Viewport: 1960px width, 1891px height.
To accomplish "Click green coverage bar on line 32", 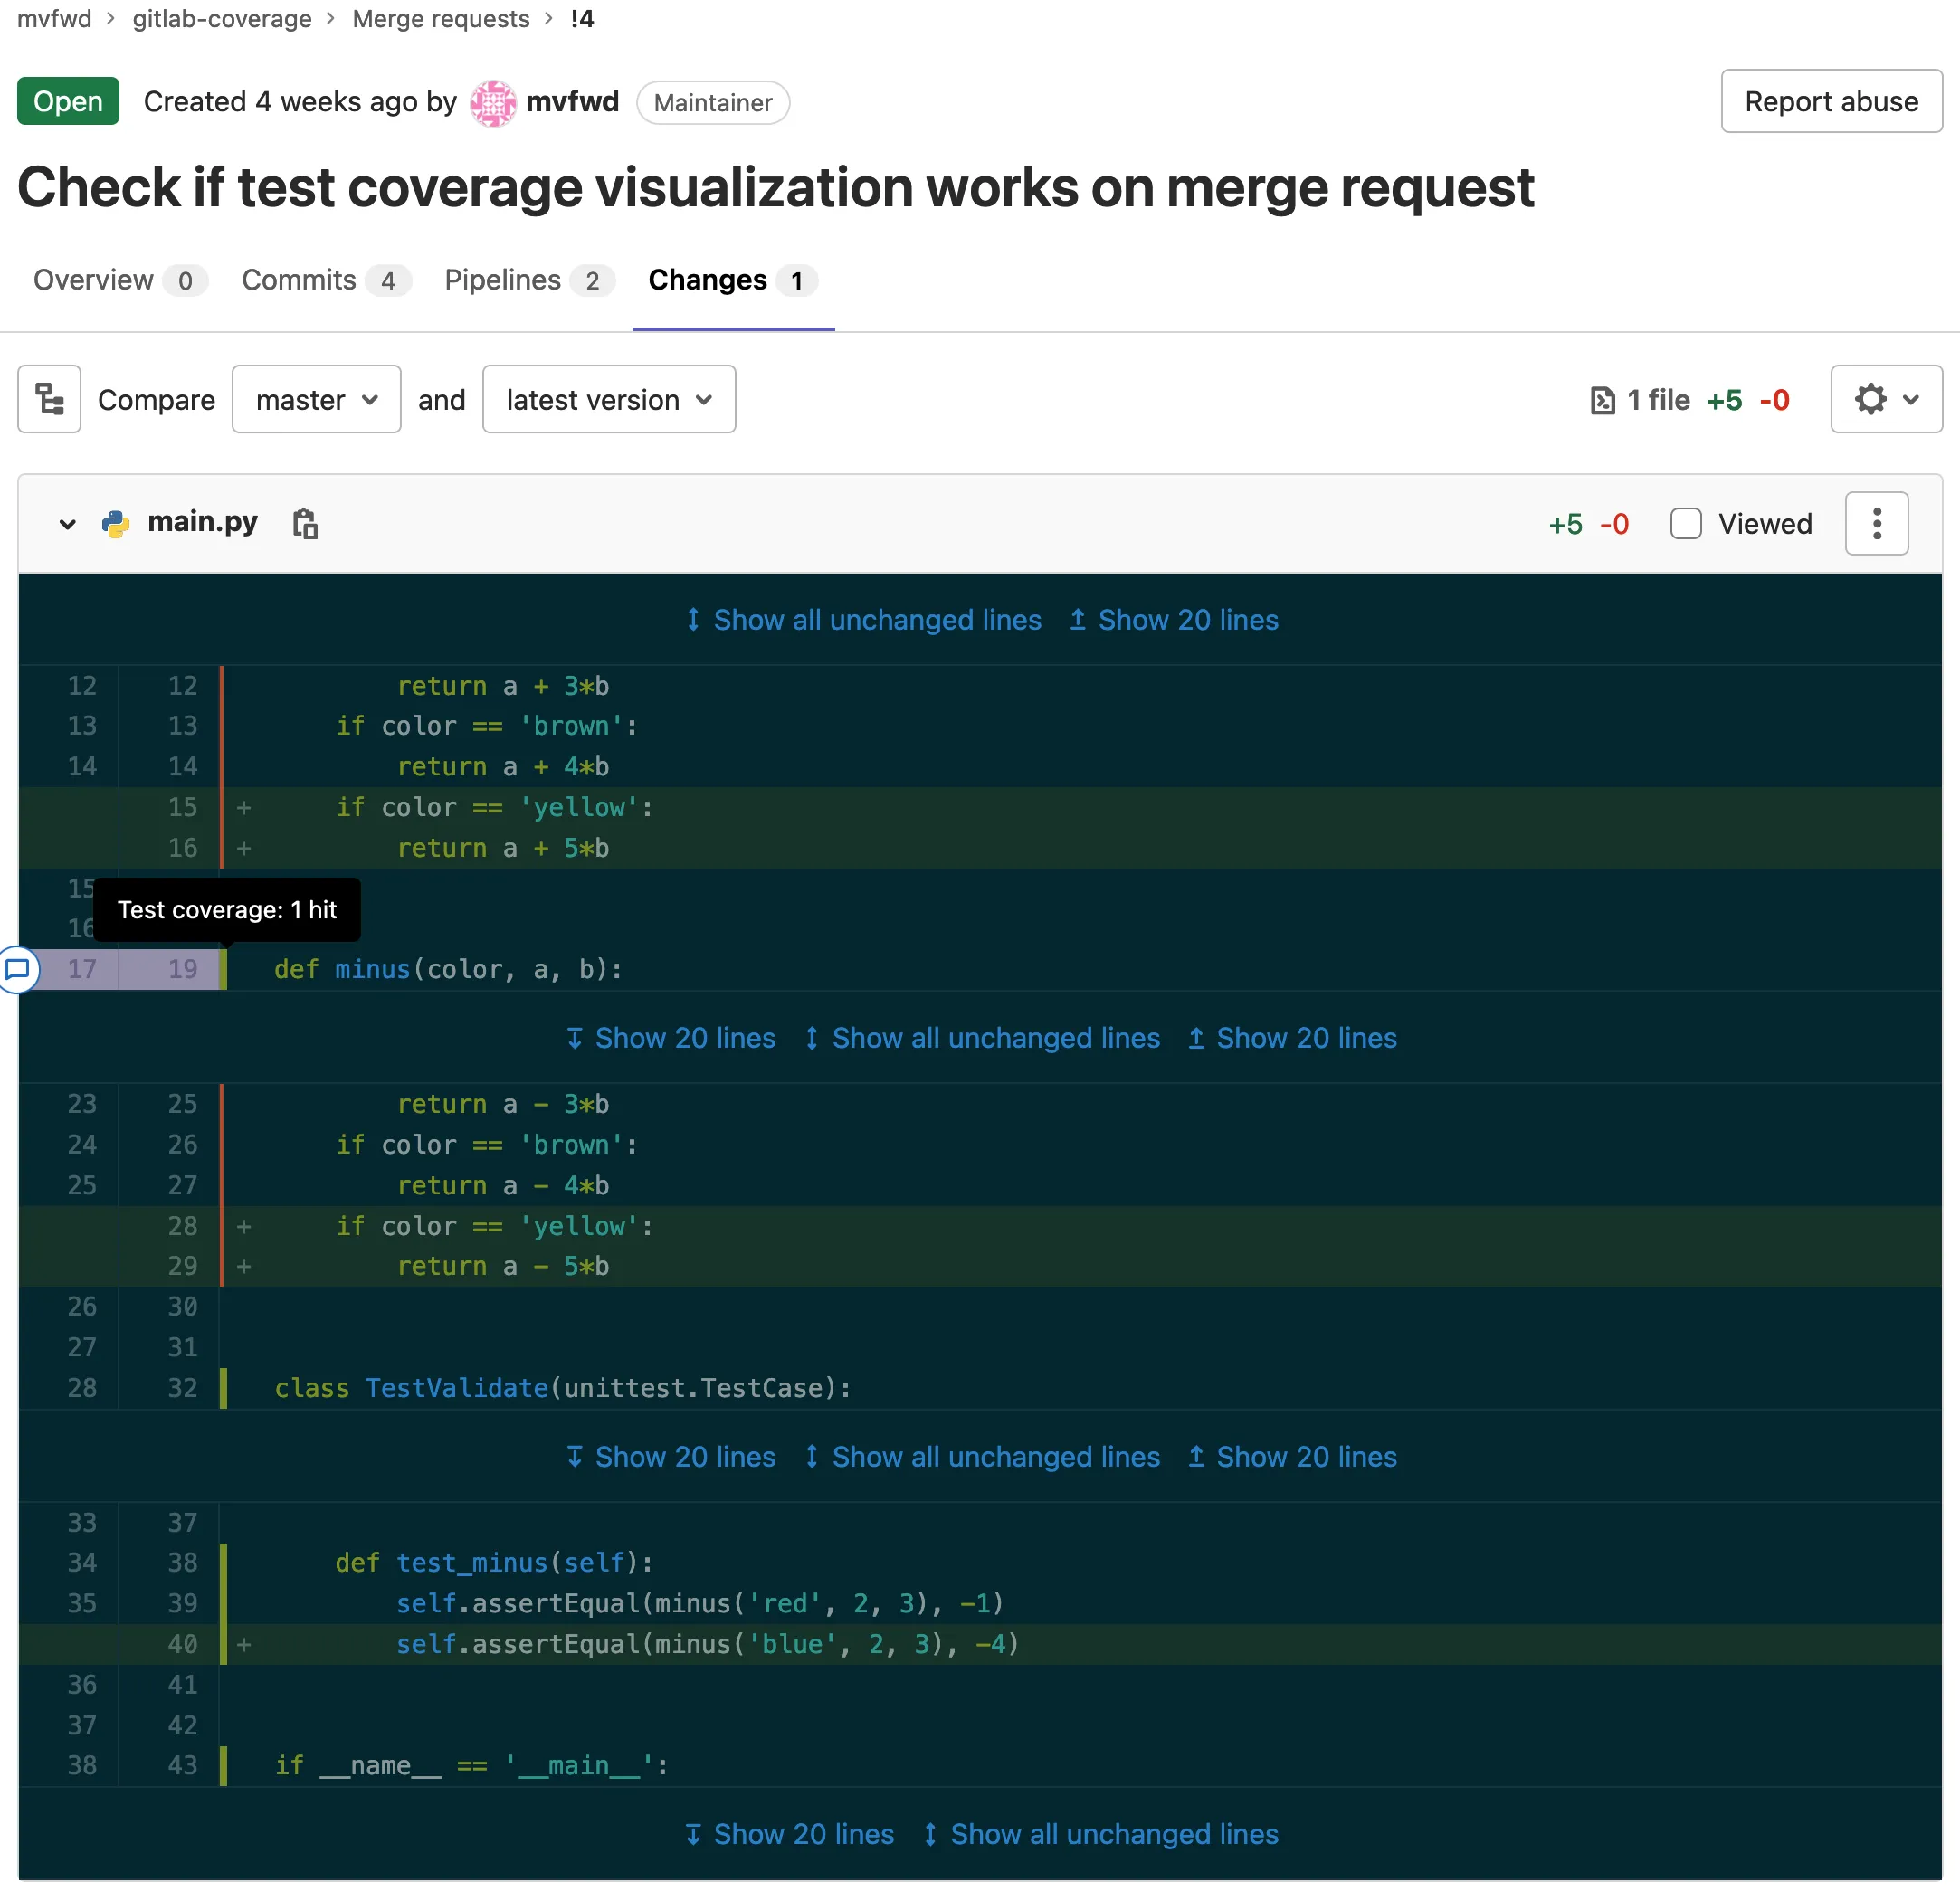I will click(224, 1387).
